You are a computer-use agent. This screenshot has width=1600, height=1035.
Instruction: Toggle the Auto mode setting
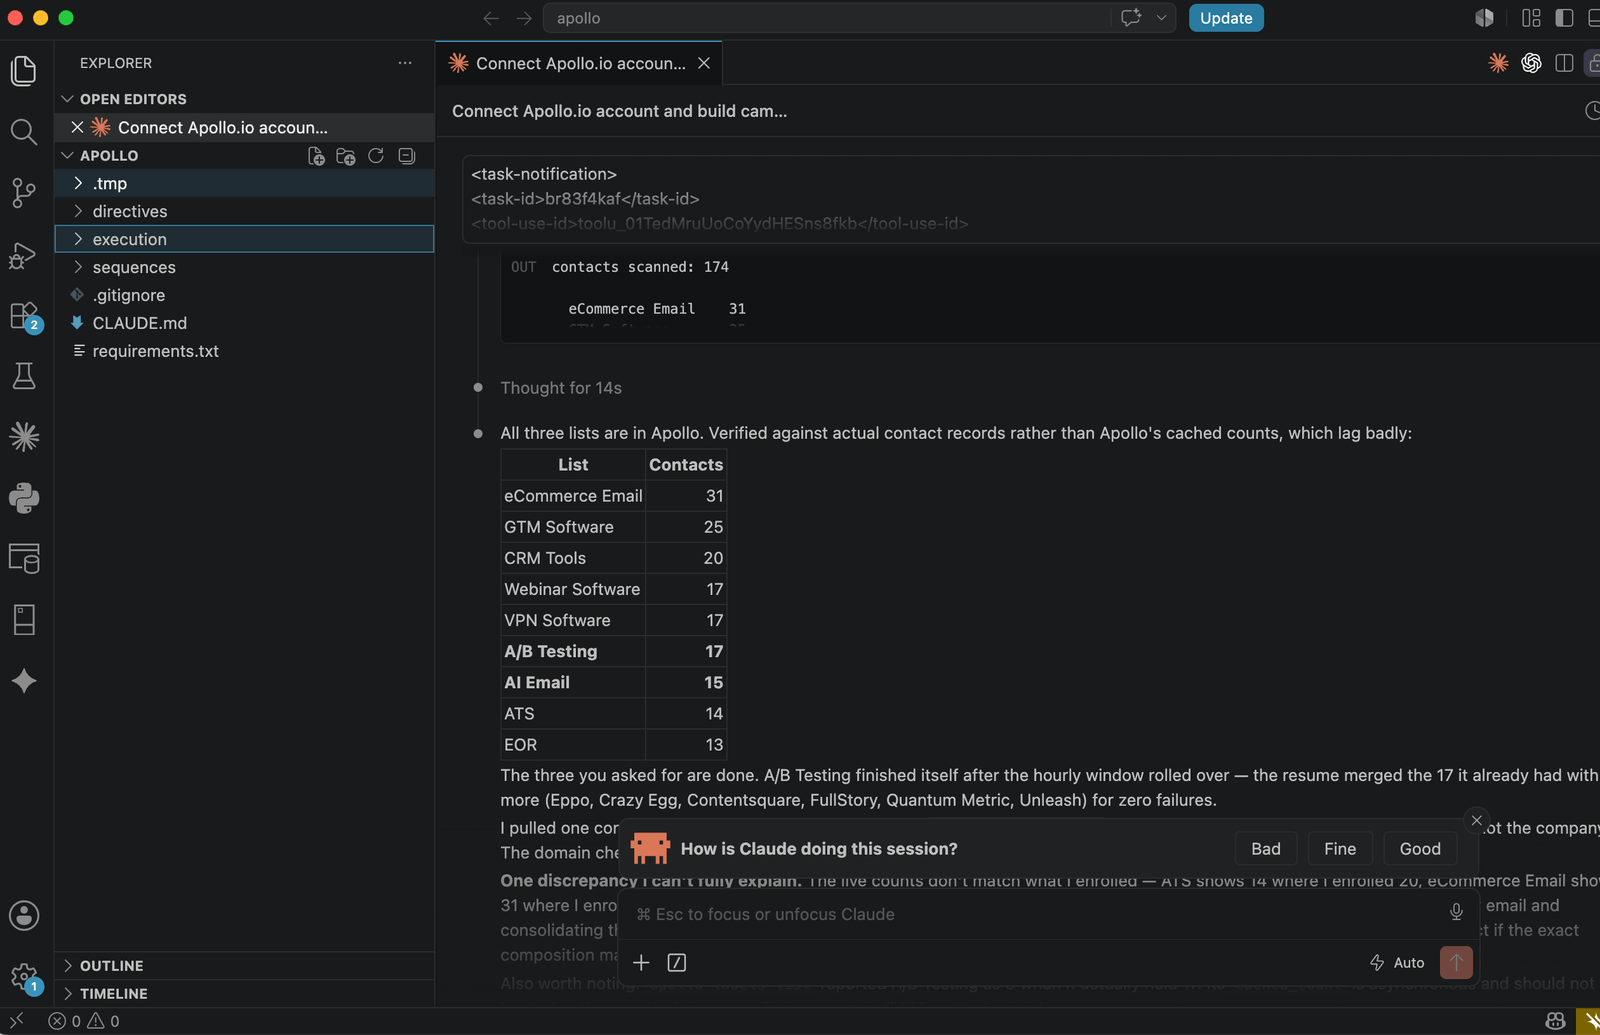(1397, 962)
